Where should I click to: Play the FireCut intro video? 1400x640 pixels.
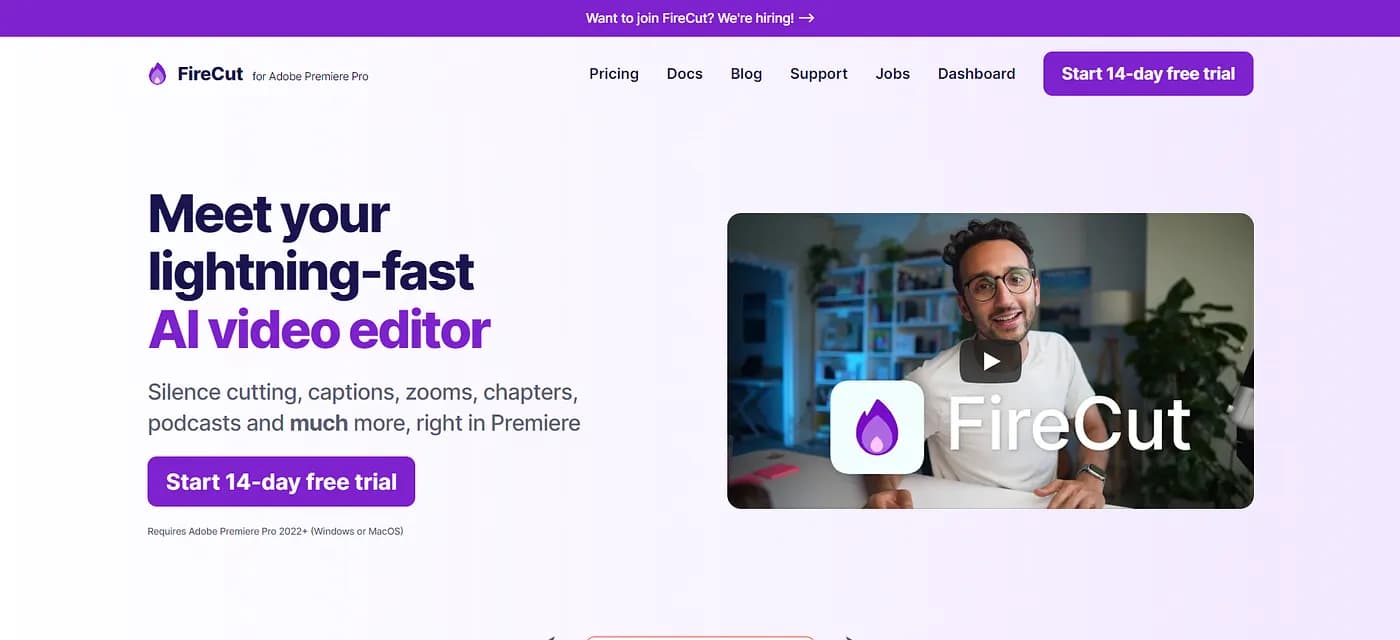[990, 361]
